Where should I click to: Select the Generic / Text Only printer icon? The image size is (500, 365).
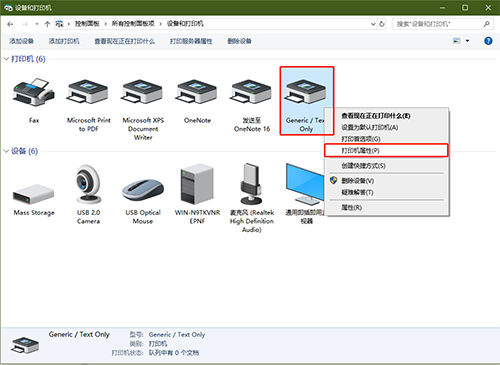(305, 93)
